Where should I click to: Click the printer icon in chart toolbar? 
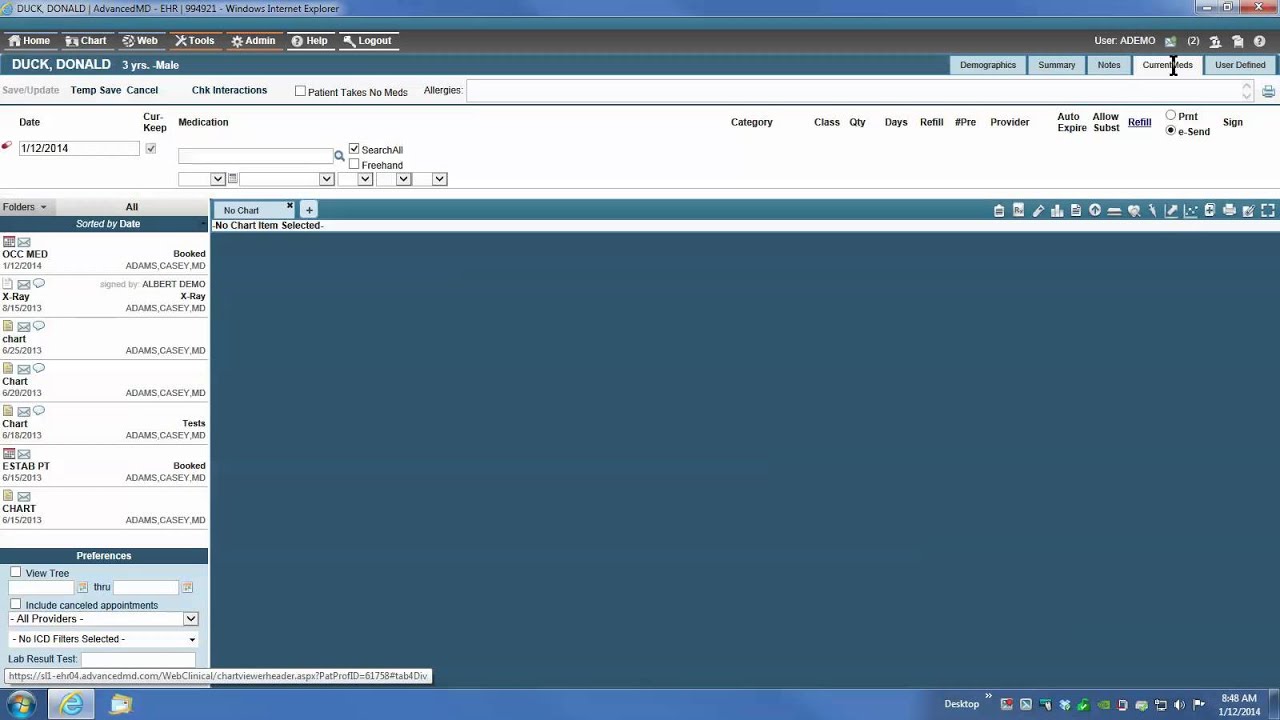(1229, 210)
